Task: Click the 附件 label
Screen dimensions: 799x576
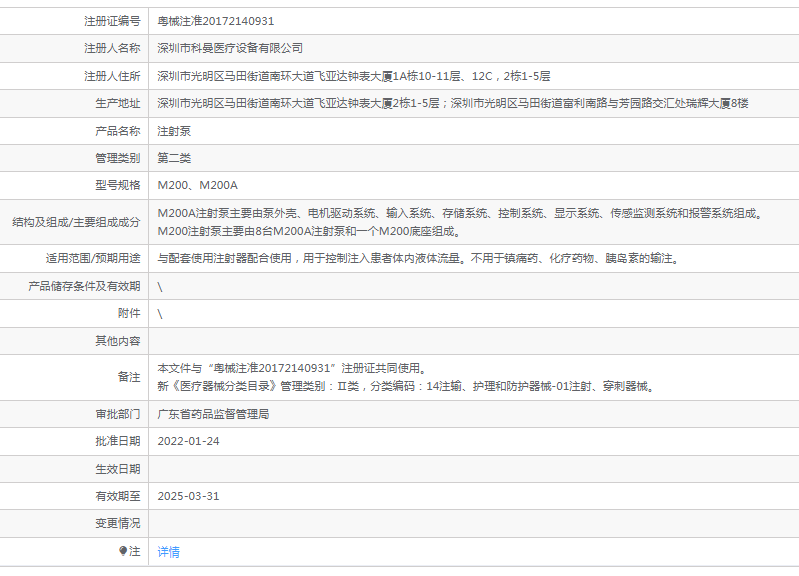Action: click(129, 313)
